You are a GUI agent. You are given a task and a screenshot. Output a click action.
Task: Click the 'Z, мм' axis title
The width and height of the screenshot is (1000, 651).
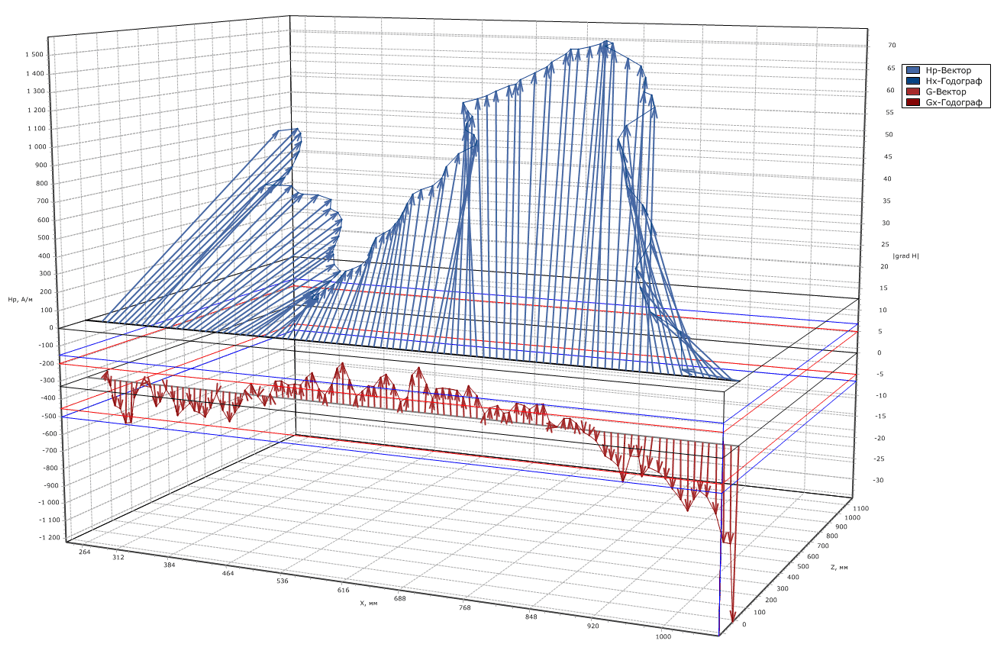(838, 567)
